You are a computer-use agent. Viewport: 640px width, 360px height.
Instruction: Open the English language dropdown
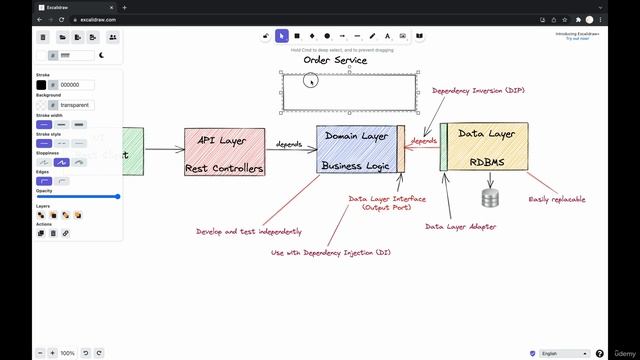point(564,353)
